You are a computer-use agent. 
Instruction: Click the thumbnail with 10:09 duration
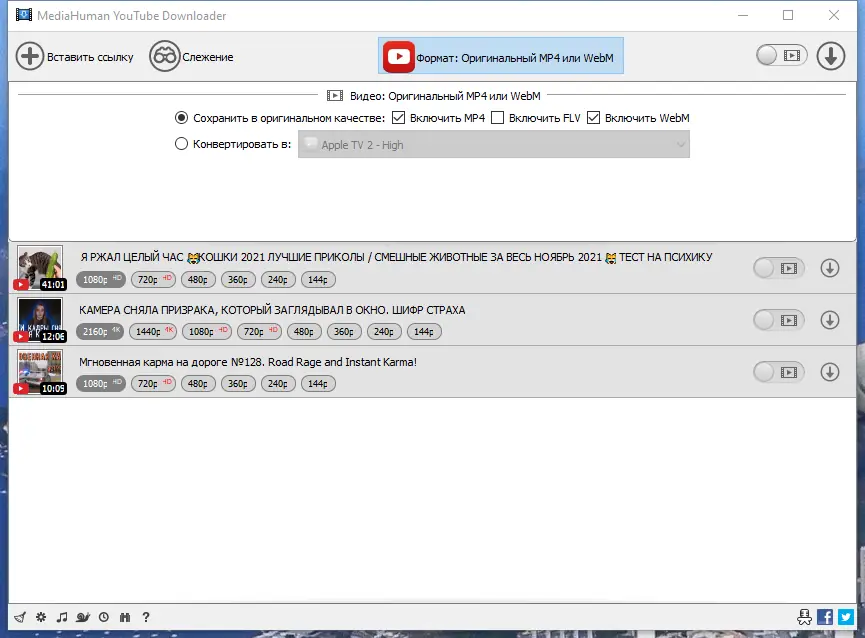[40, 372]
